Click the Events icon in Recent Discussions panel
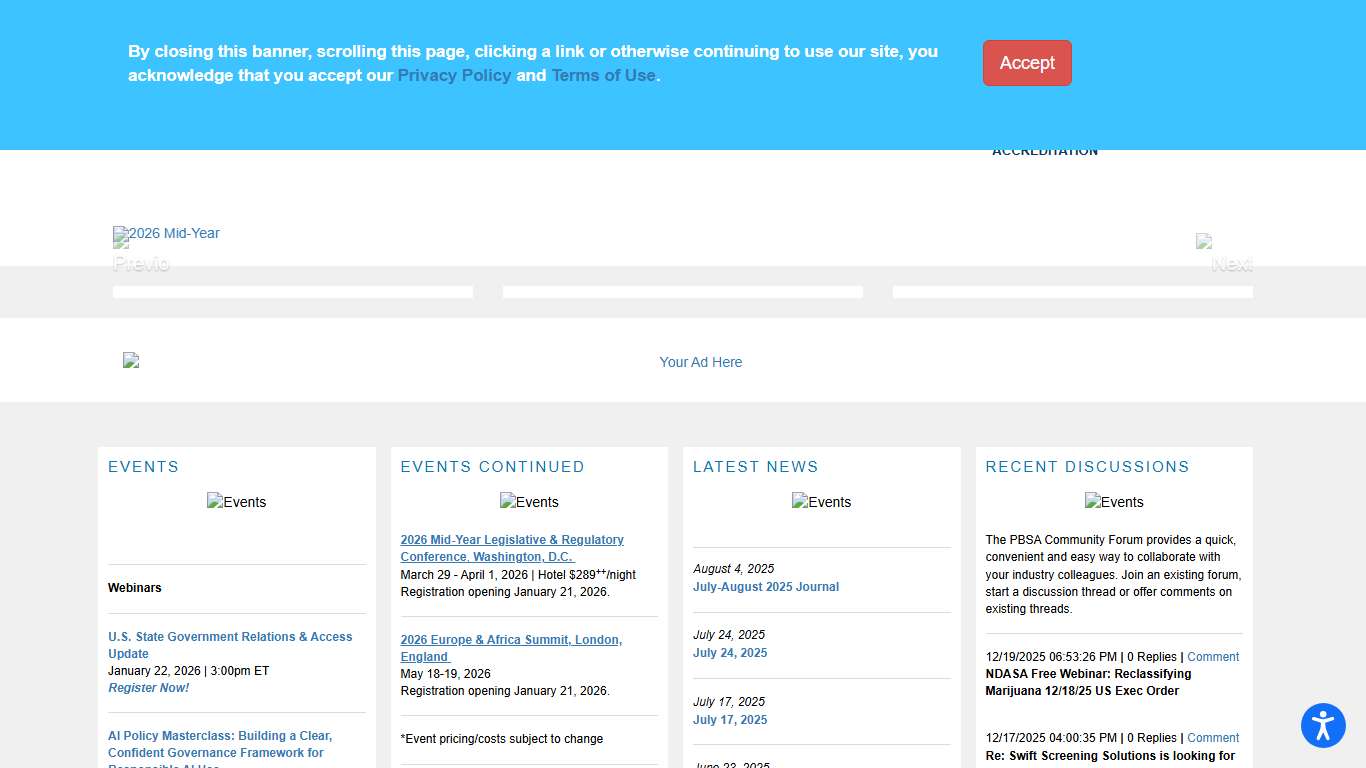 pyautogui.click(x=1114, y=502)
